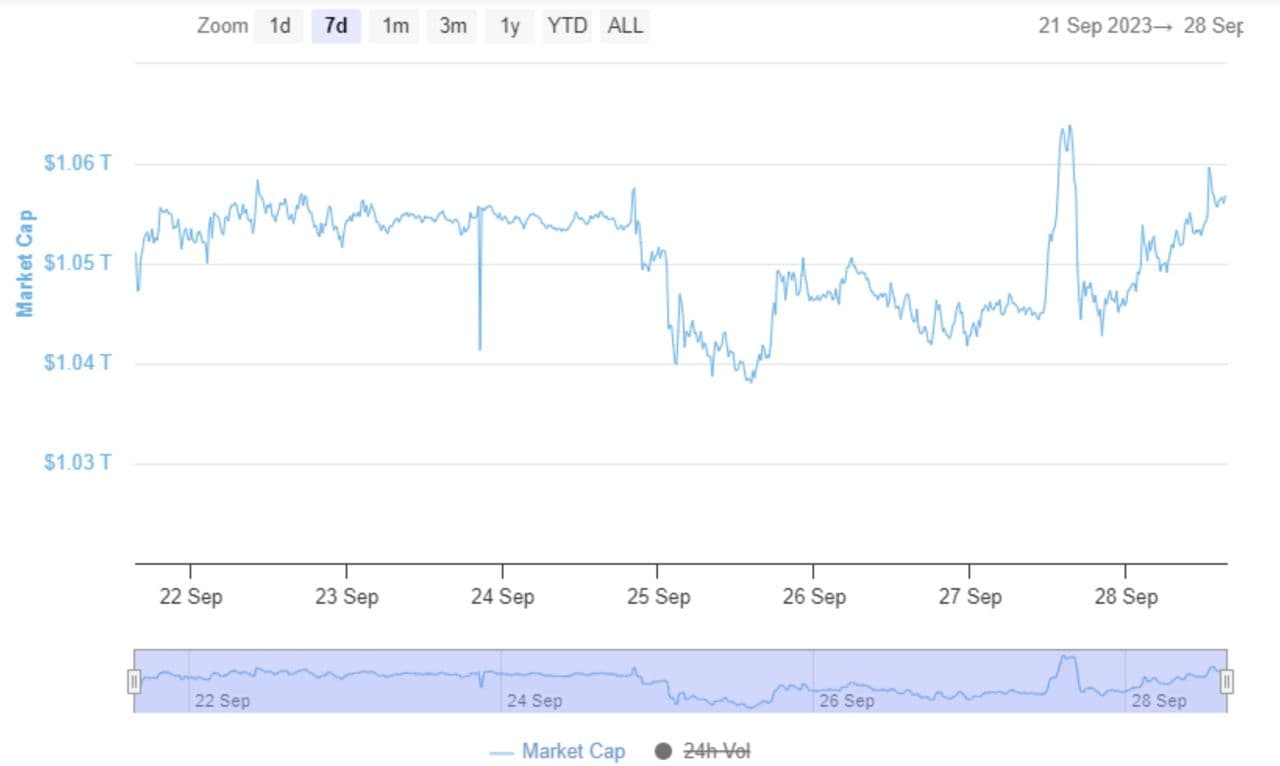Image resolution: width=1280 pixels, height=766 pixels.
Task: Toggle the Market Cap legend series
Action: coord(573,751)
